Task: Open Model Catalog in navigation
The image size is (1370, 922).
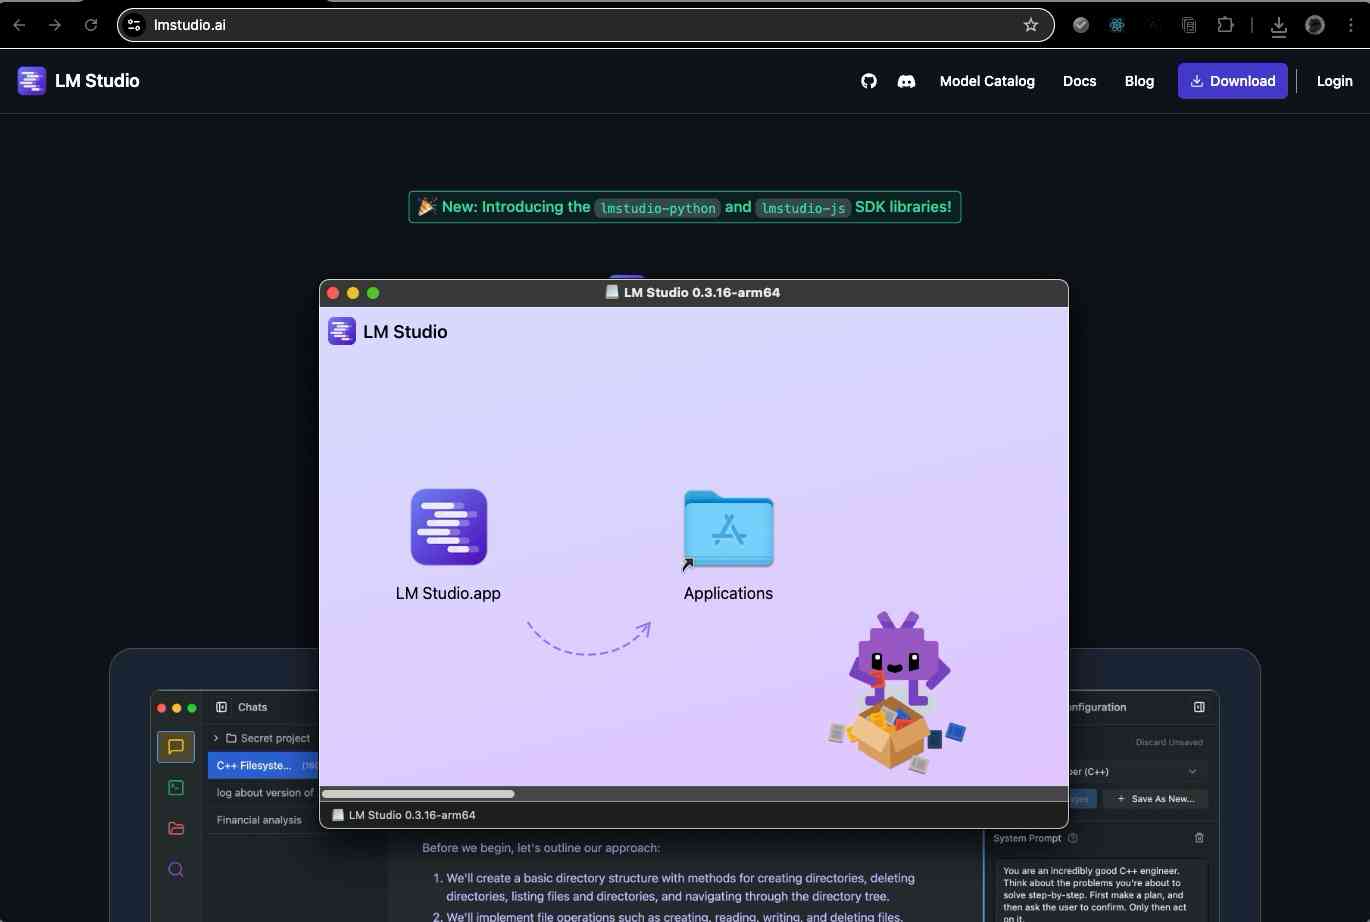Action: click(x=986, y=81)
